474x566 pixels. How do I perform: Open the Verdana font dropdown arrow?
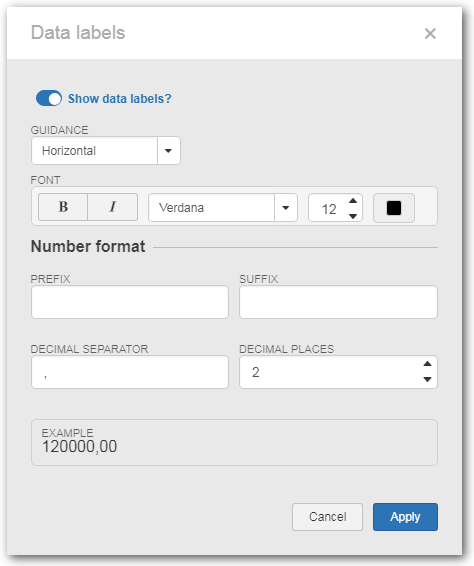[286, 208]
